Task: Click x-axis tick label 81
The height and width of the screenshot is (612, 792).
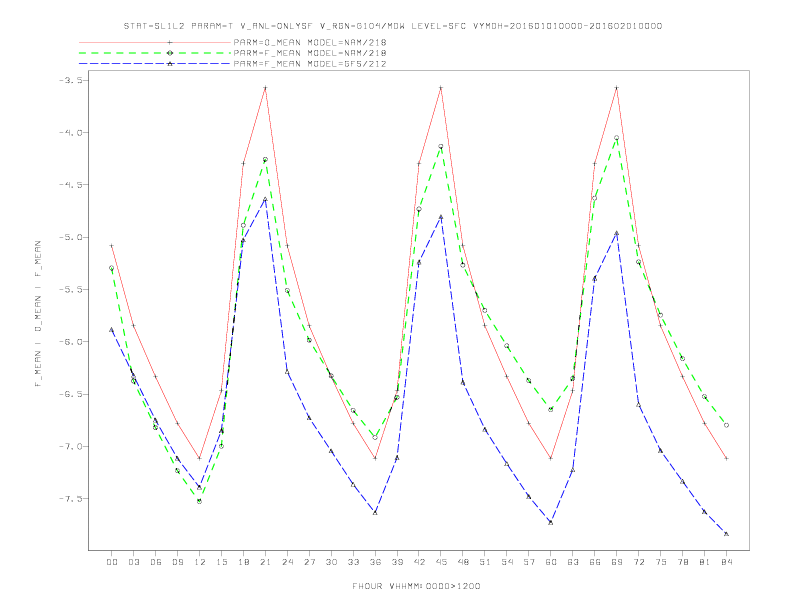Action: click(x=705, y=562)
